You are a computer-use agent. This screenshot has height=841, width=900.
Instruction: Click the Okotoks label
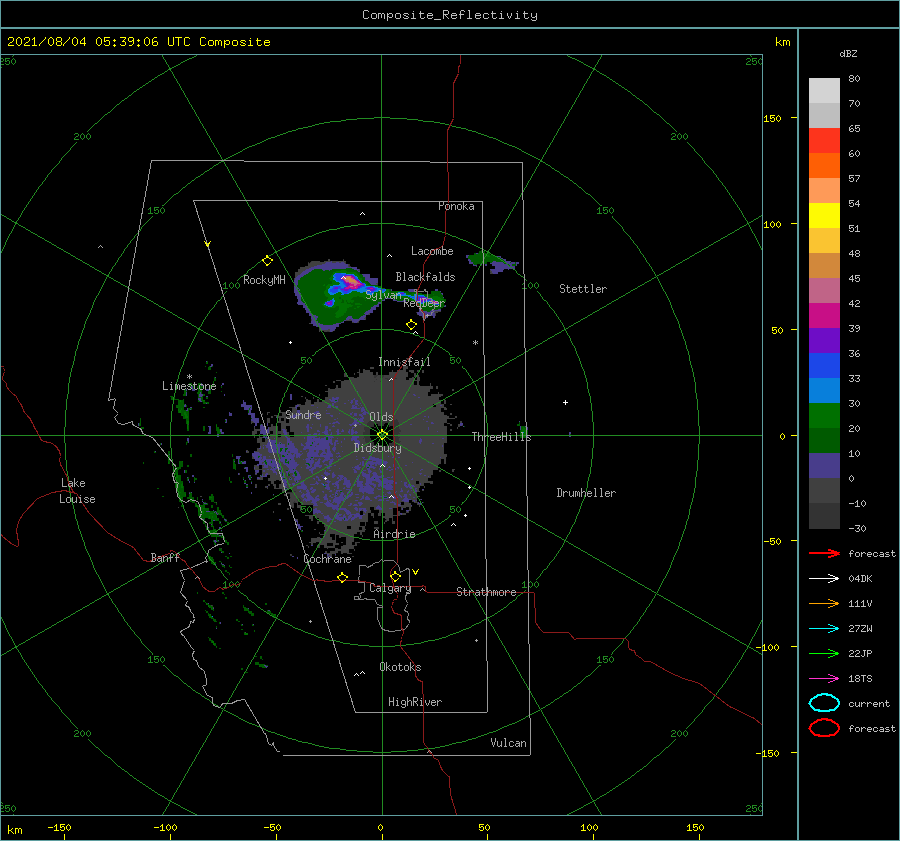[400, 667]
